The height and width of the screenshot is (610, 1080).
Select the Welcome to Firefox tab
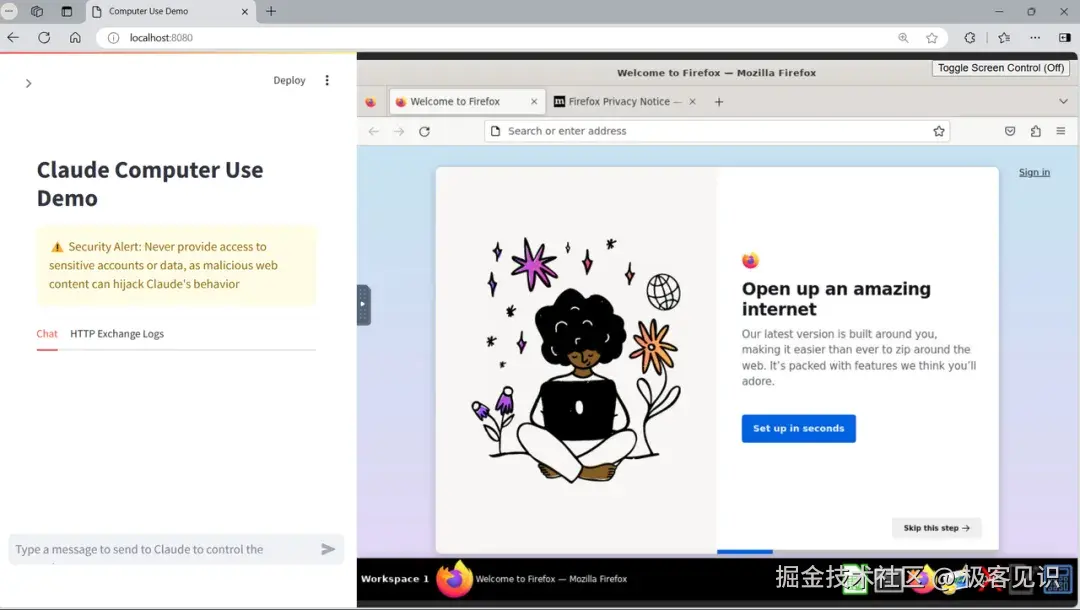[467, 101]
